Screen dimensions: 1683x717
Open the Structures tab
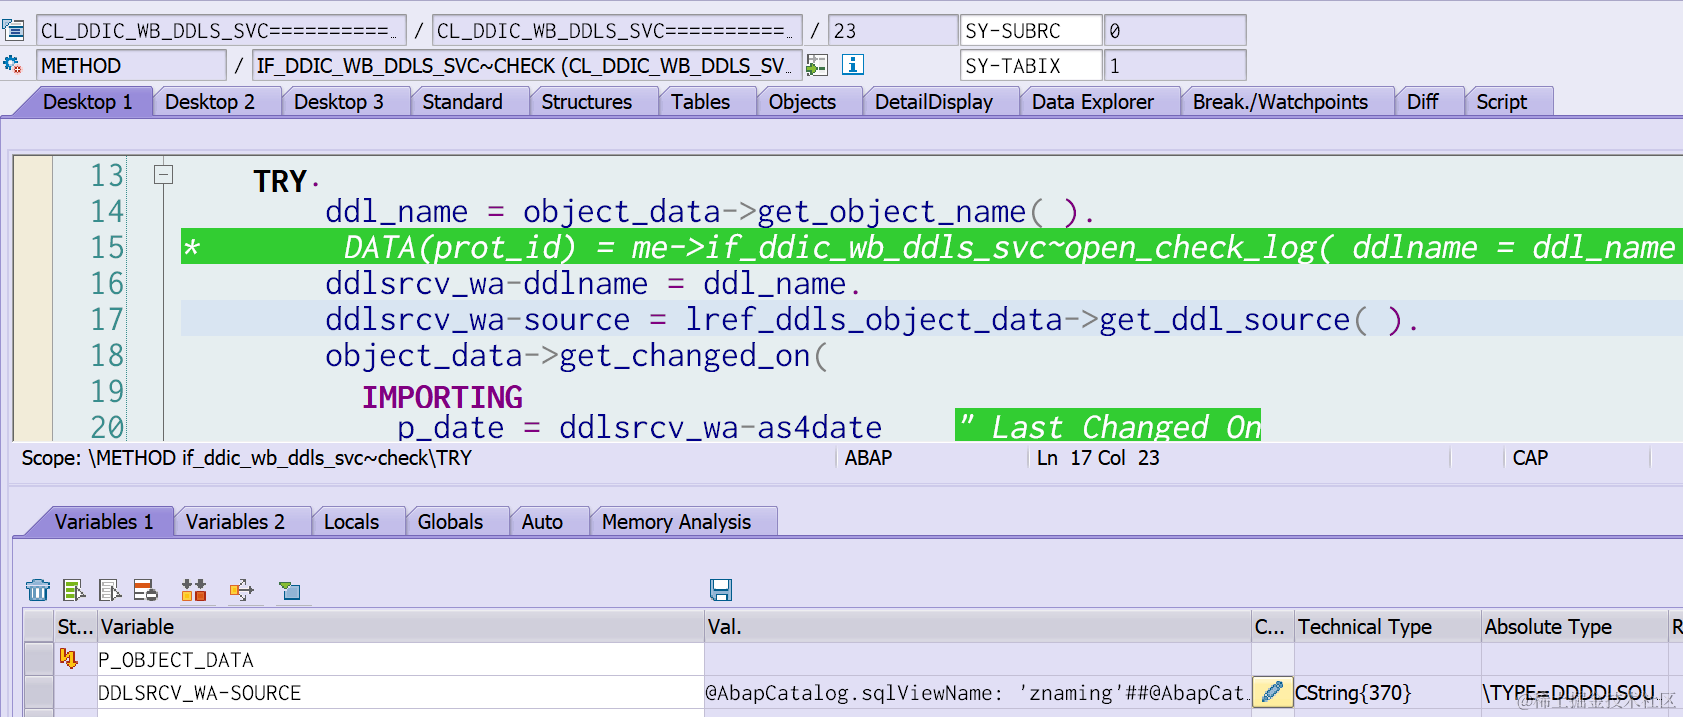(x=587, y=102)
